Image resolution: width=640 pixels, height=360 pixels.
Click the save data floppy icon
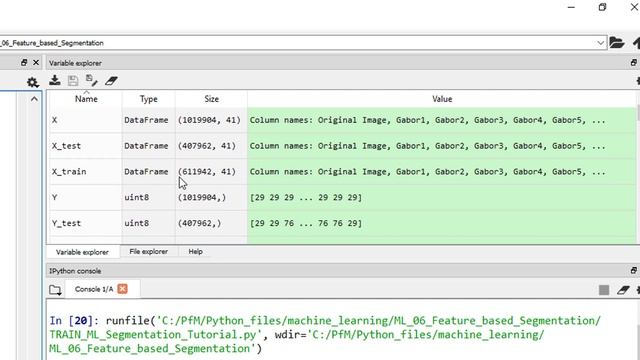[73, 80]
